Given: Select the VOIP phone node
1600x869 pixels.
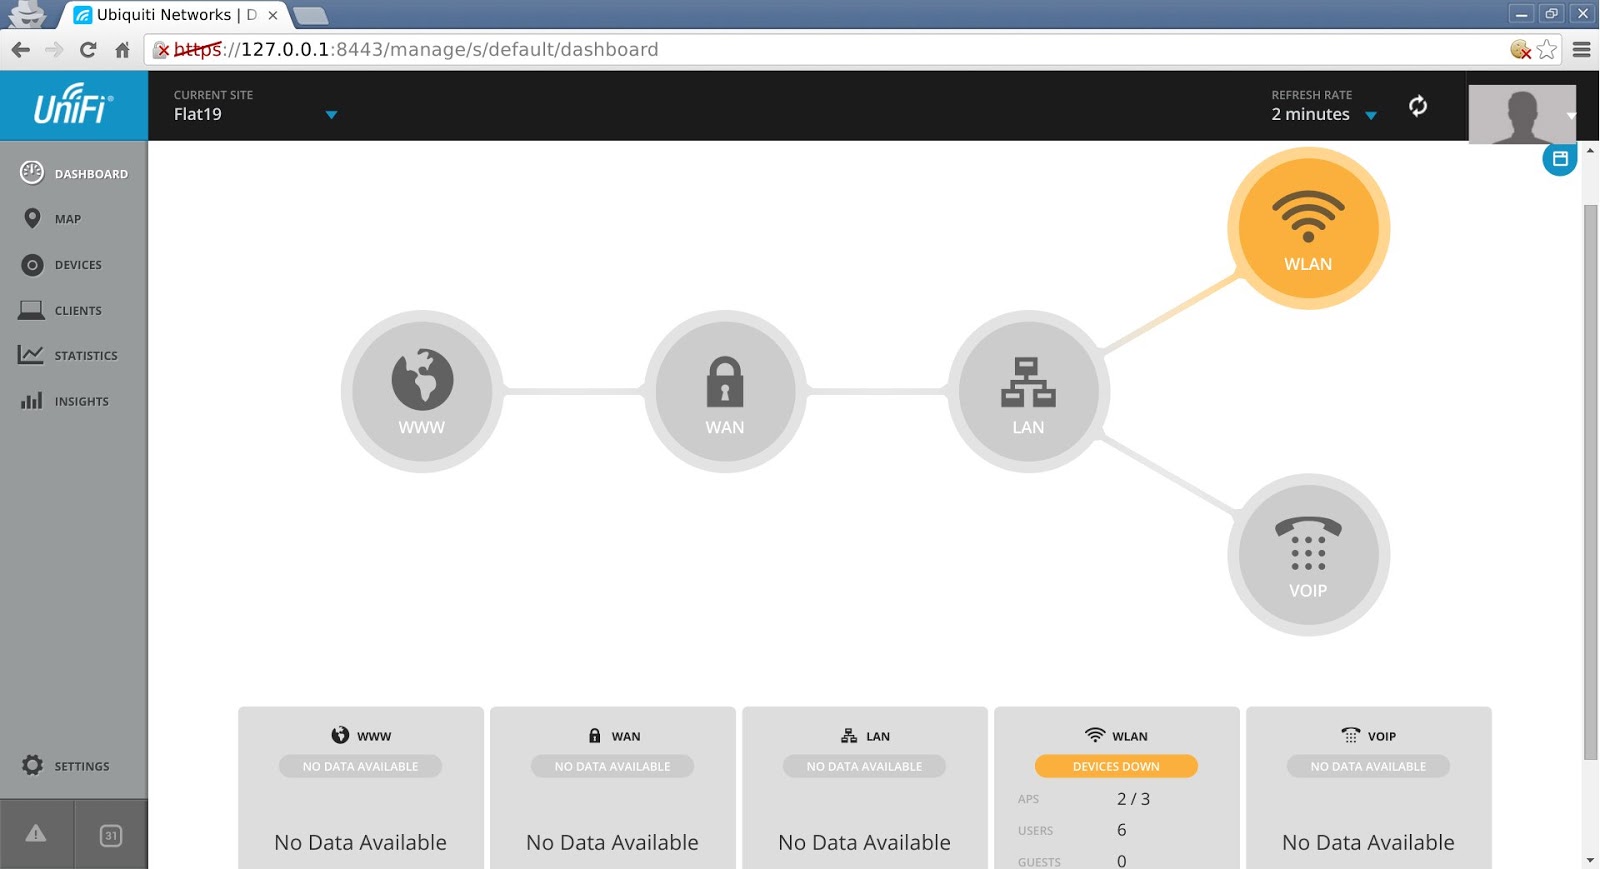Looking at the screenshot, I should click(1308, 554).
